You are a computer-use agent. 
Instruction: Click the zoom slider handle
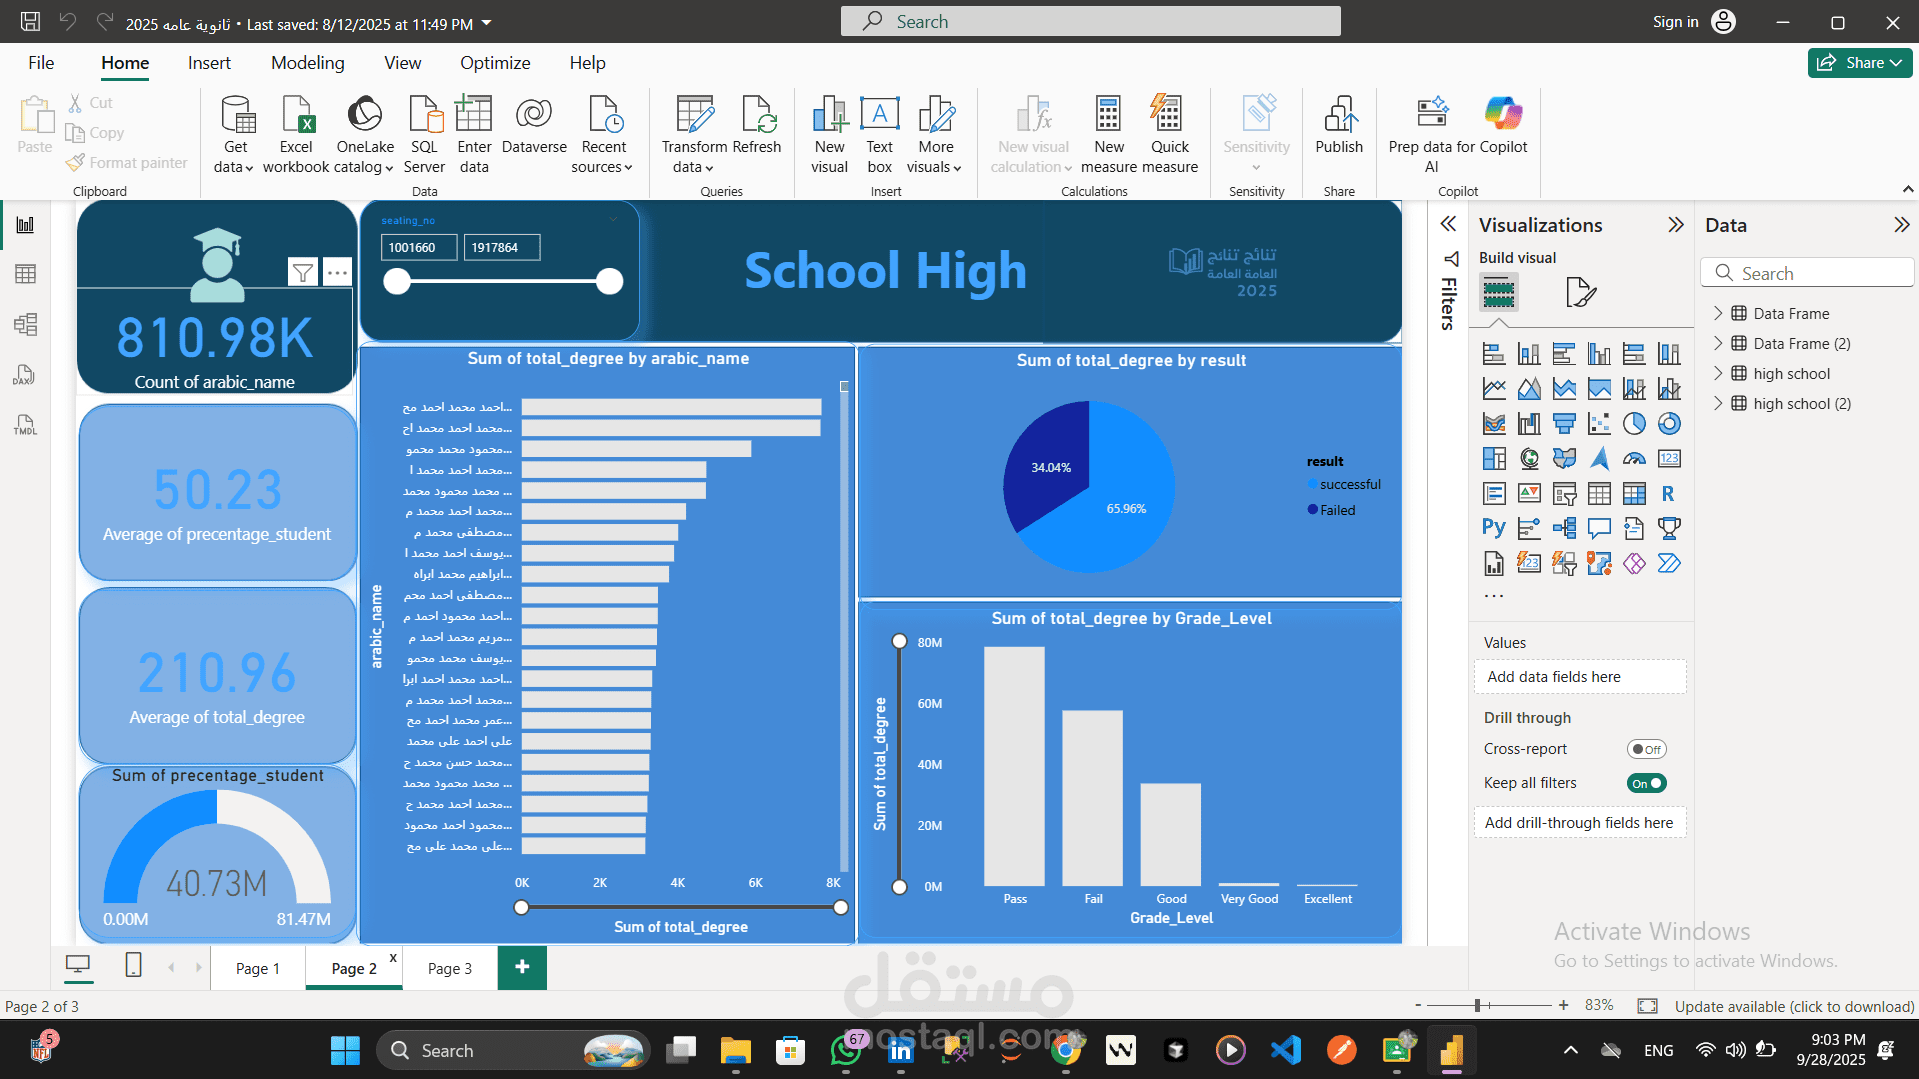pyautogui.click(x=1477, y=1005)
